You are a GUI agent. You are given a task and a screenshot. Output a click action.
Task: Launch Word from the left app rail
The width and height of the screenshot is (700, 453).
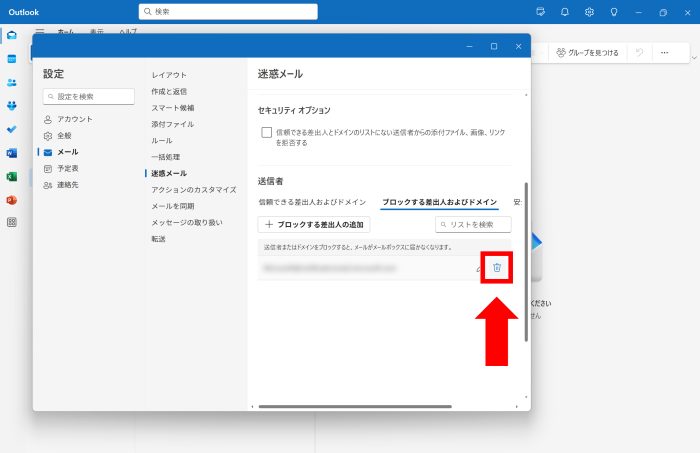click(x=12, y=153)
